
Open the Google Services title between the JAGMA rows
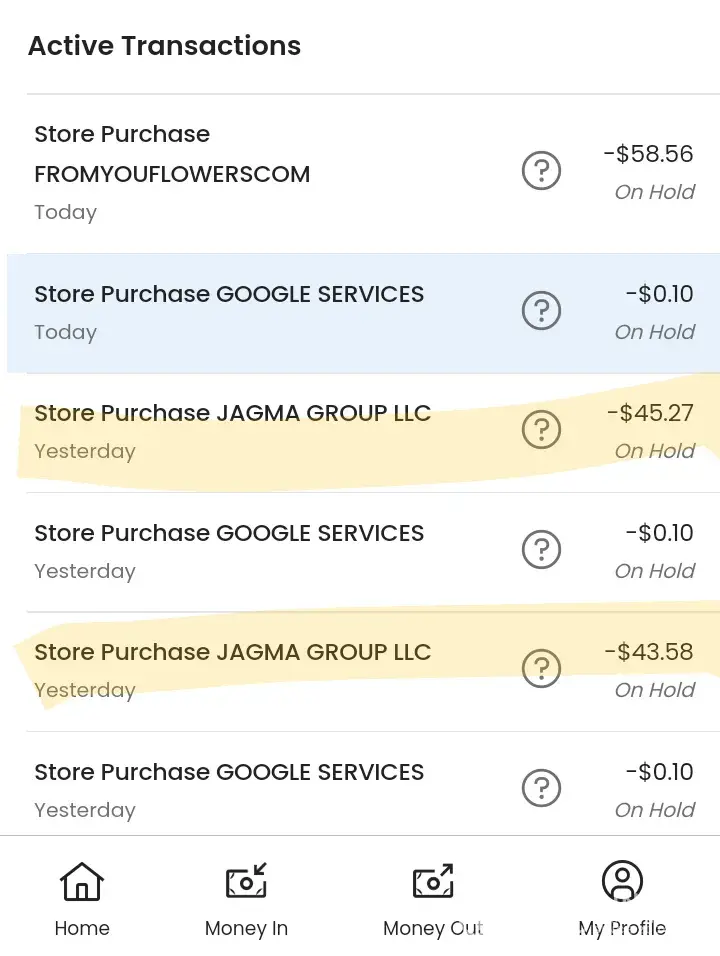click(x=229, y=533)
